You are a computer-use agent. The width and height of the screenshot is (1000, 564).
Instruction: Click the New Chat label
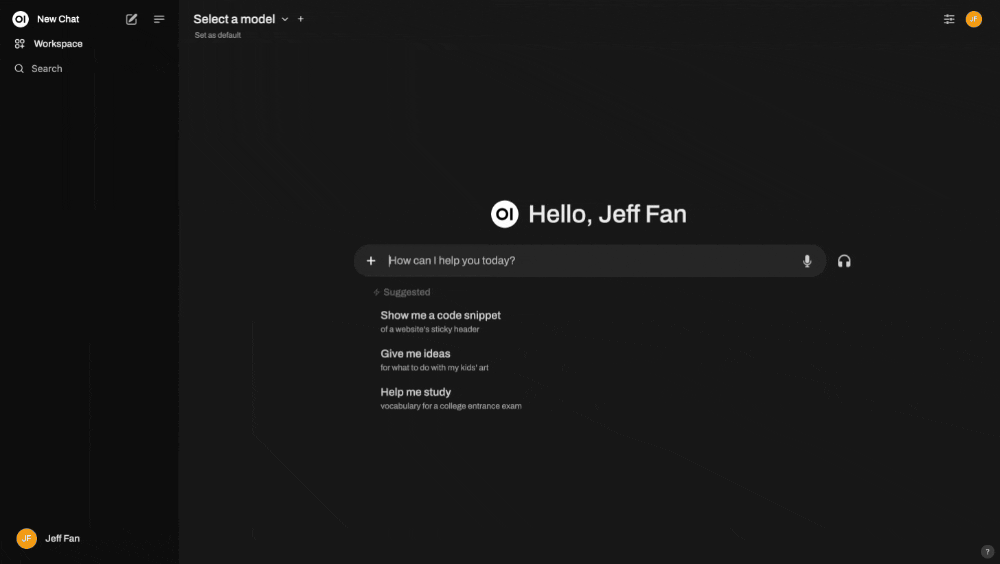pos(58,19)
